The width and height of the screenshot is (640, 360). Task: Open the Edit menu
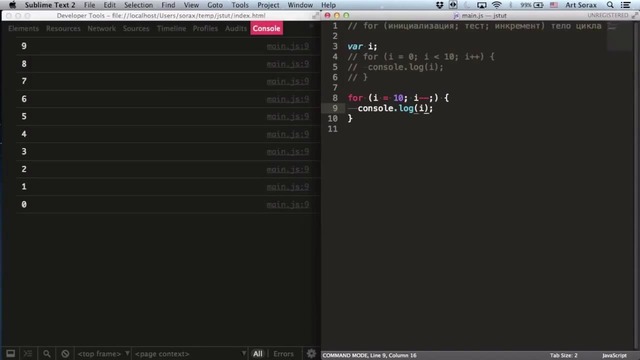tap(109, 5)
